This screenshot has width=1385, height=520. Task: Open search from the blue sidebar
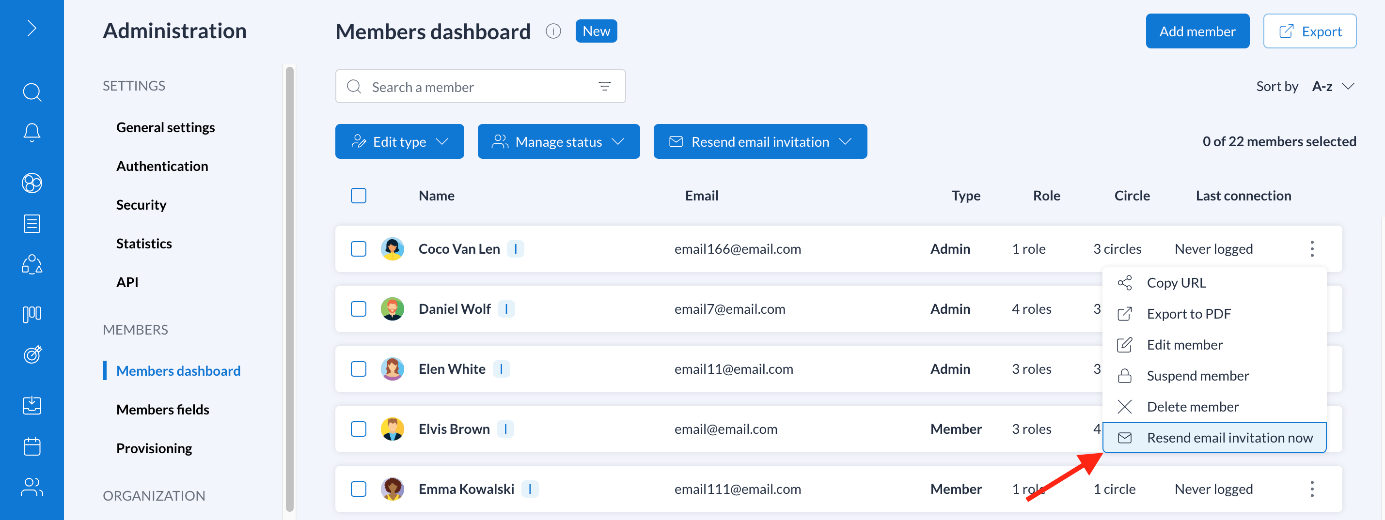coord(32,92)
